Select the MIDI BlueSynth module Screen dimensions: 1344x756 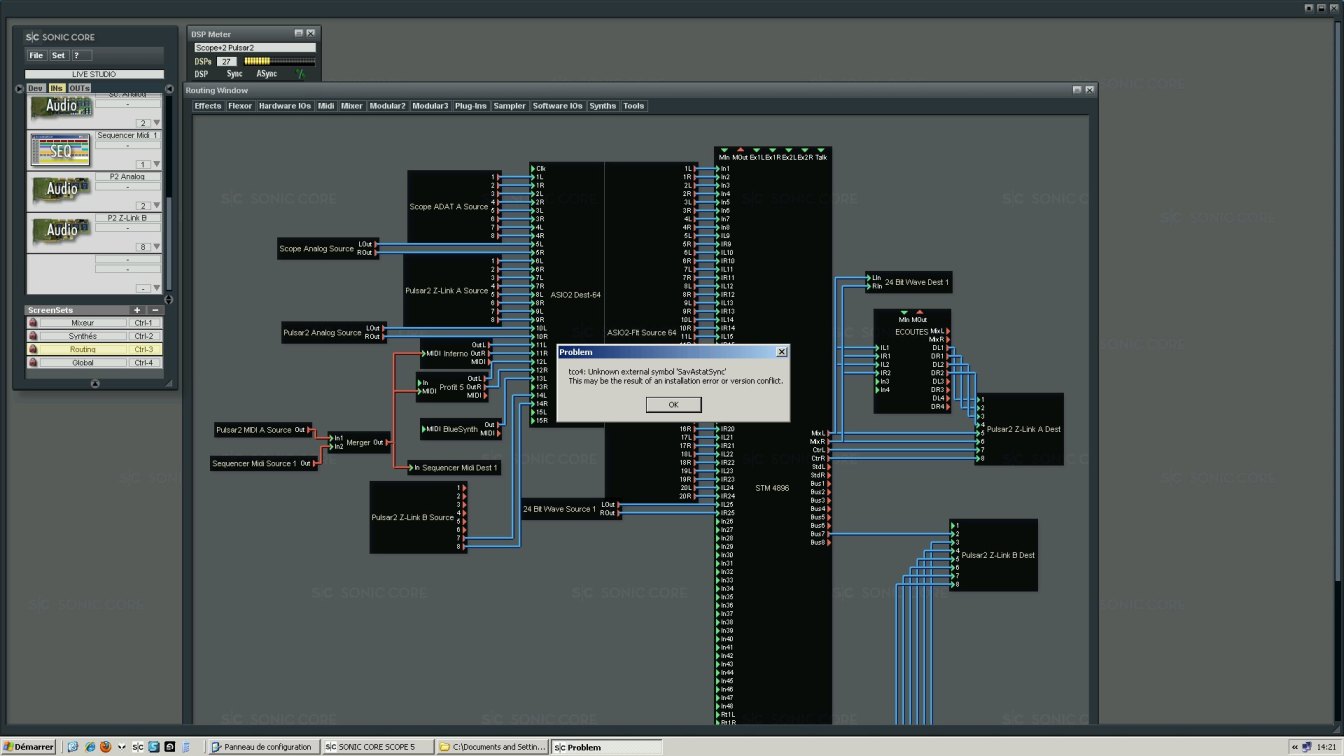460,429
